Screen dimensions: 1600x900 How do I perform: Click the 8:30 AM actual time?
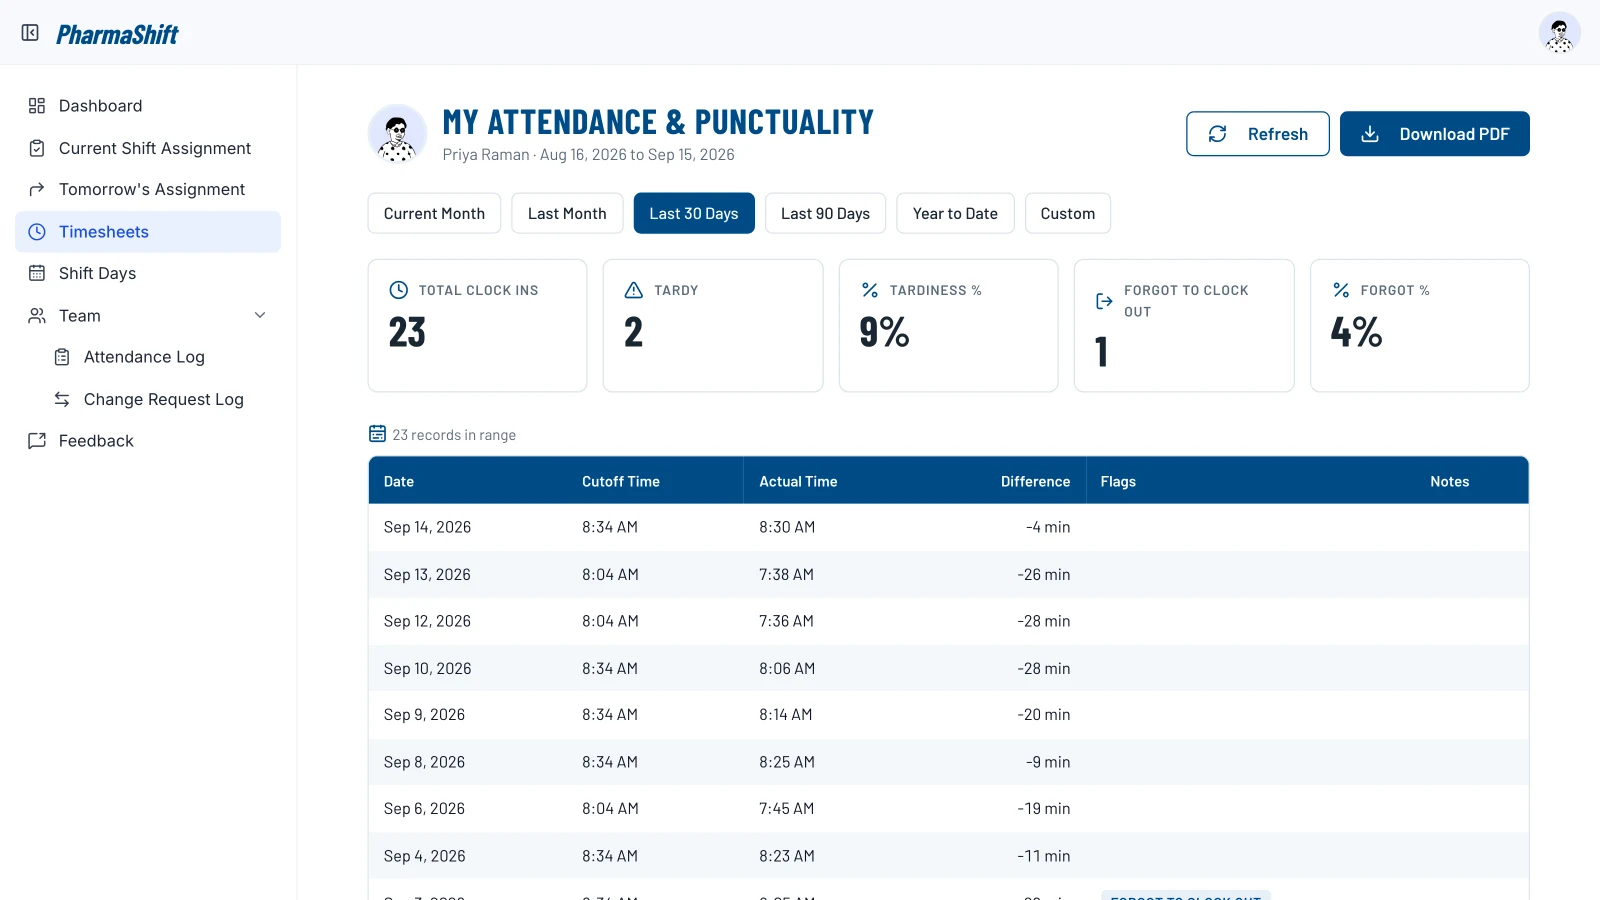click(x=787, y=527)
